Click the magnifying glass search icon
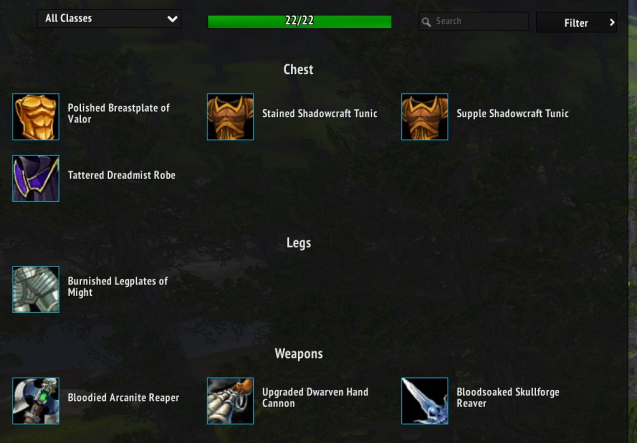 pyautogui.click(x=426, y=22)
